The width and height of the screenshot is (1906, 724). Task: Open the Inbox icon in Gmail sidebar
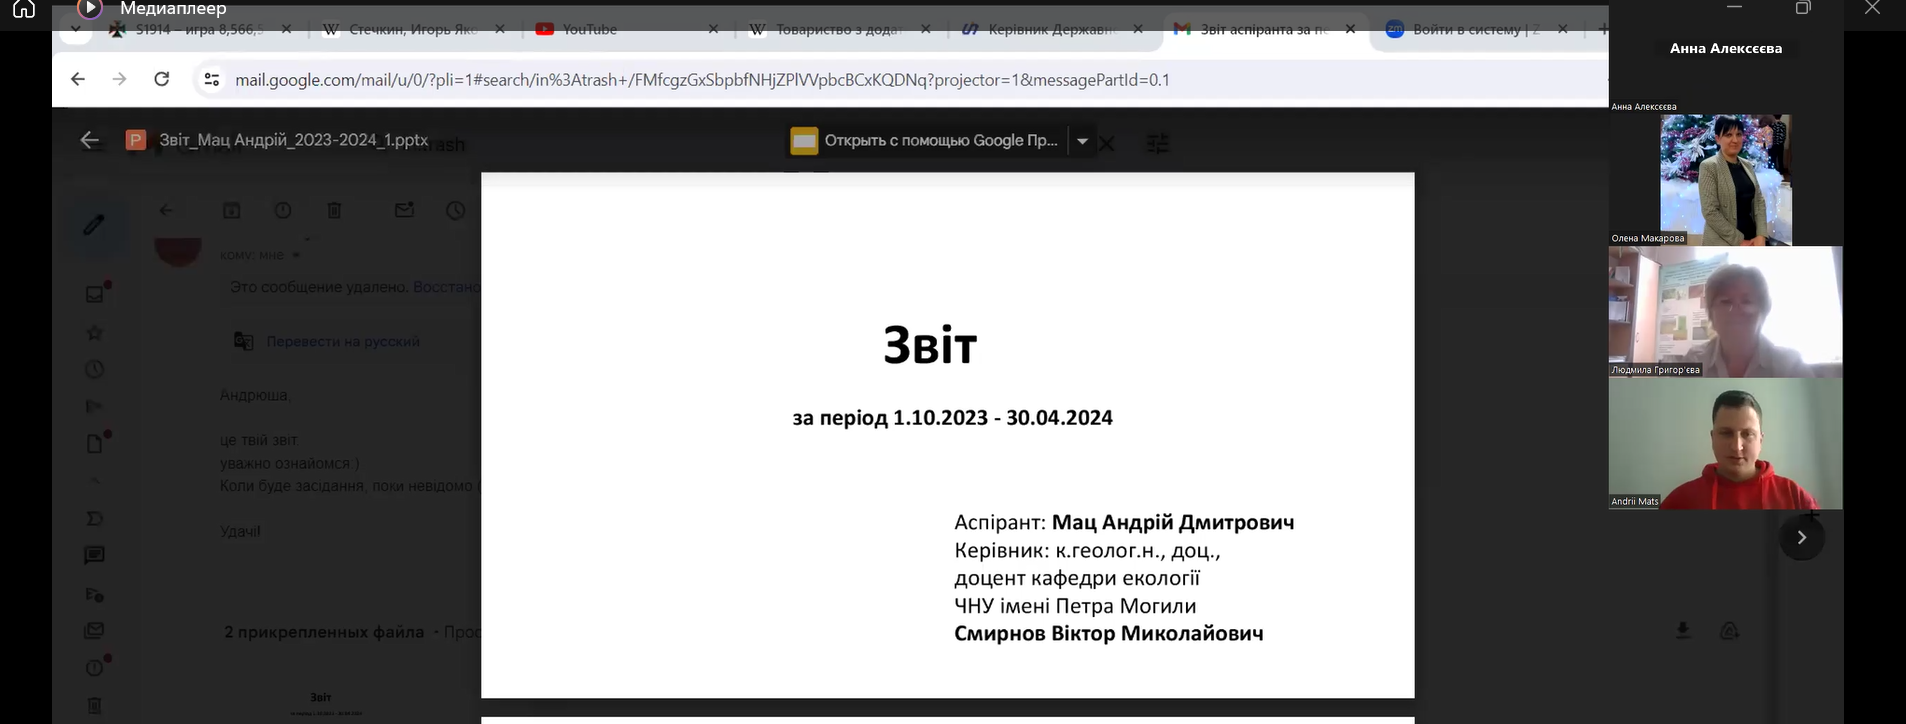95,294
